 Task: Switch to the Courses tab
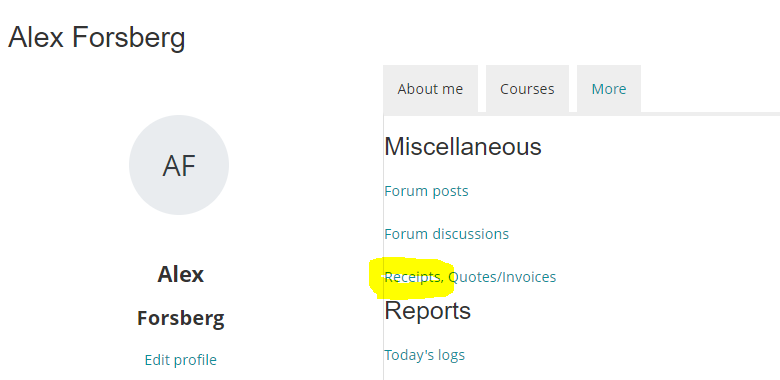pos(527,89)
